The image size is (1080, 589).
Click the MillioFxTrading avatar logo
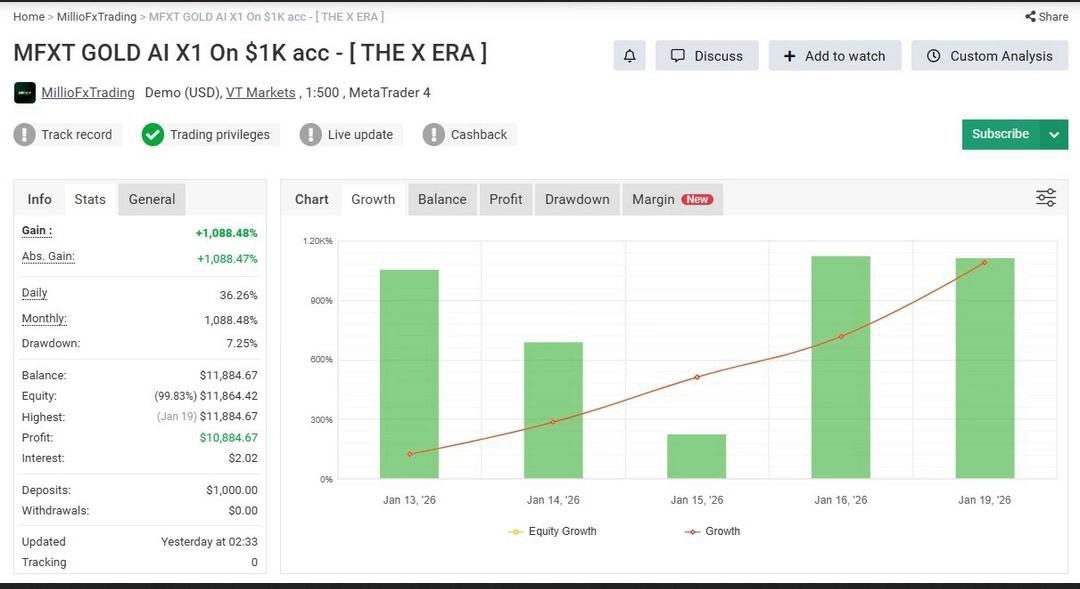25,92
